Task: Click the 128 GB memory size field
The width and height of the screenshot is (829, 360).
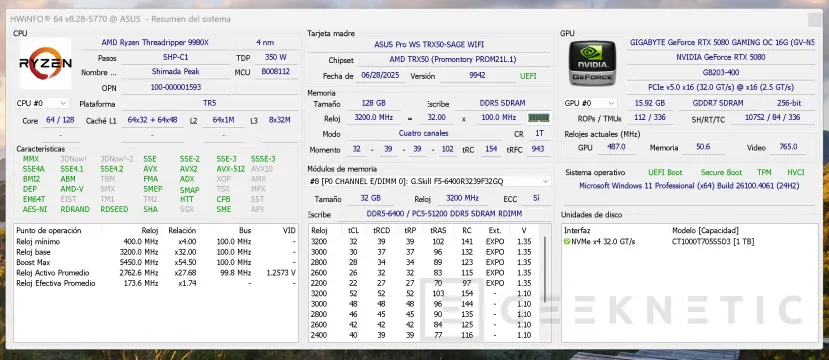Action: pos(375,103)
